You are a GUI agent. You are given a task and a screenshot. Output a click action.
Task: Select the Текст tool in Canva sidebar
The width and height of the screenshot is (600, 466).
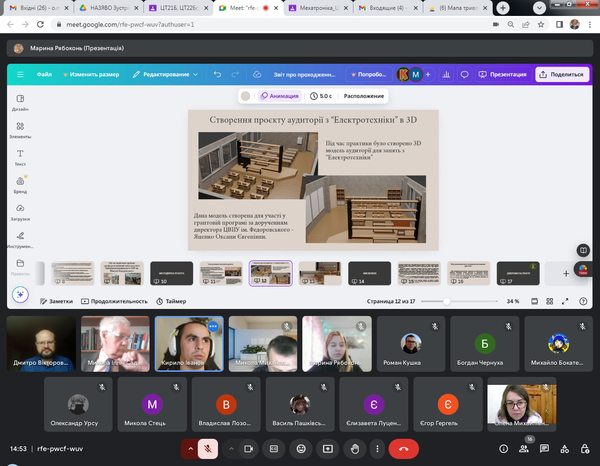click(20, 157)
